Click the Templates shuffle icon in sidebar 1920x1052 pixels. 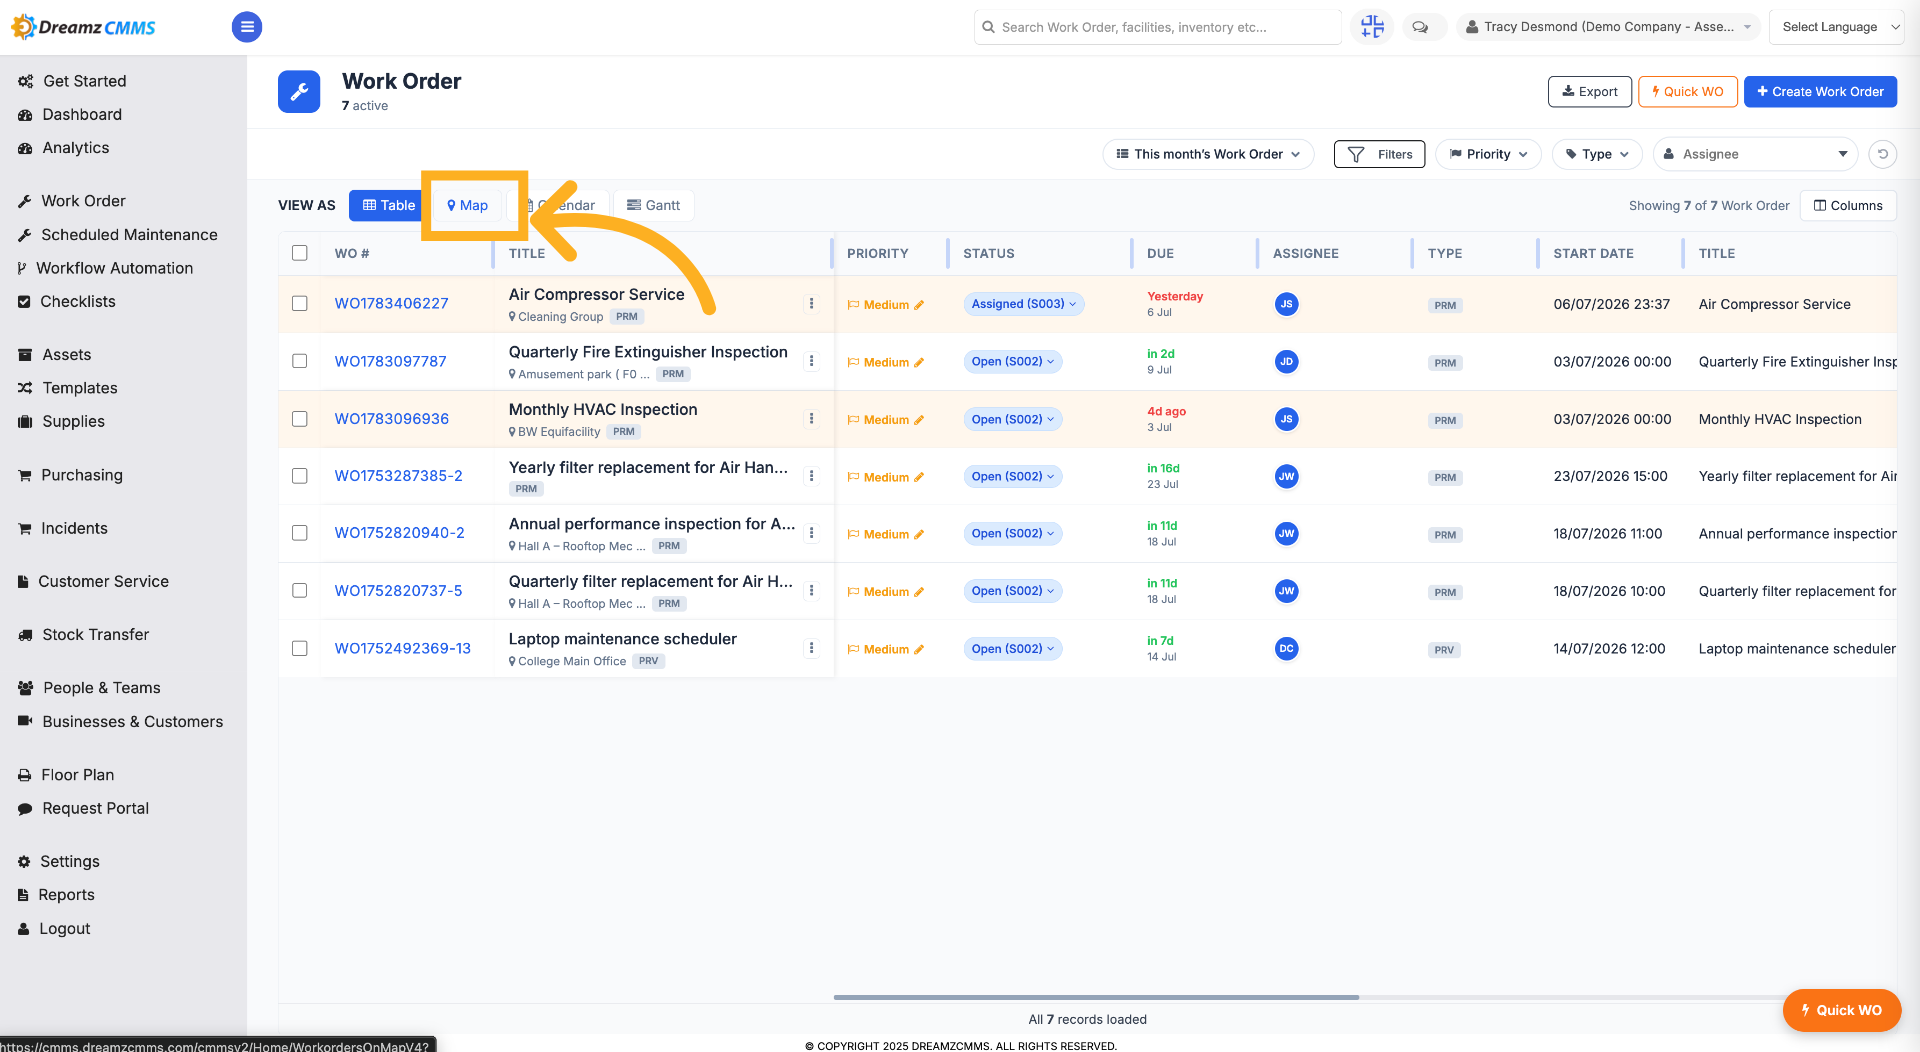25,388
